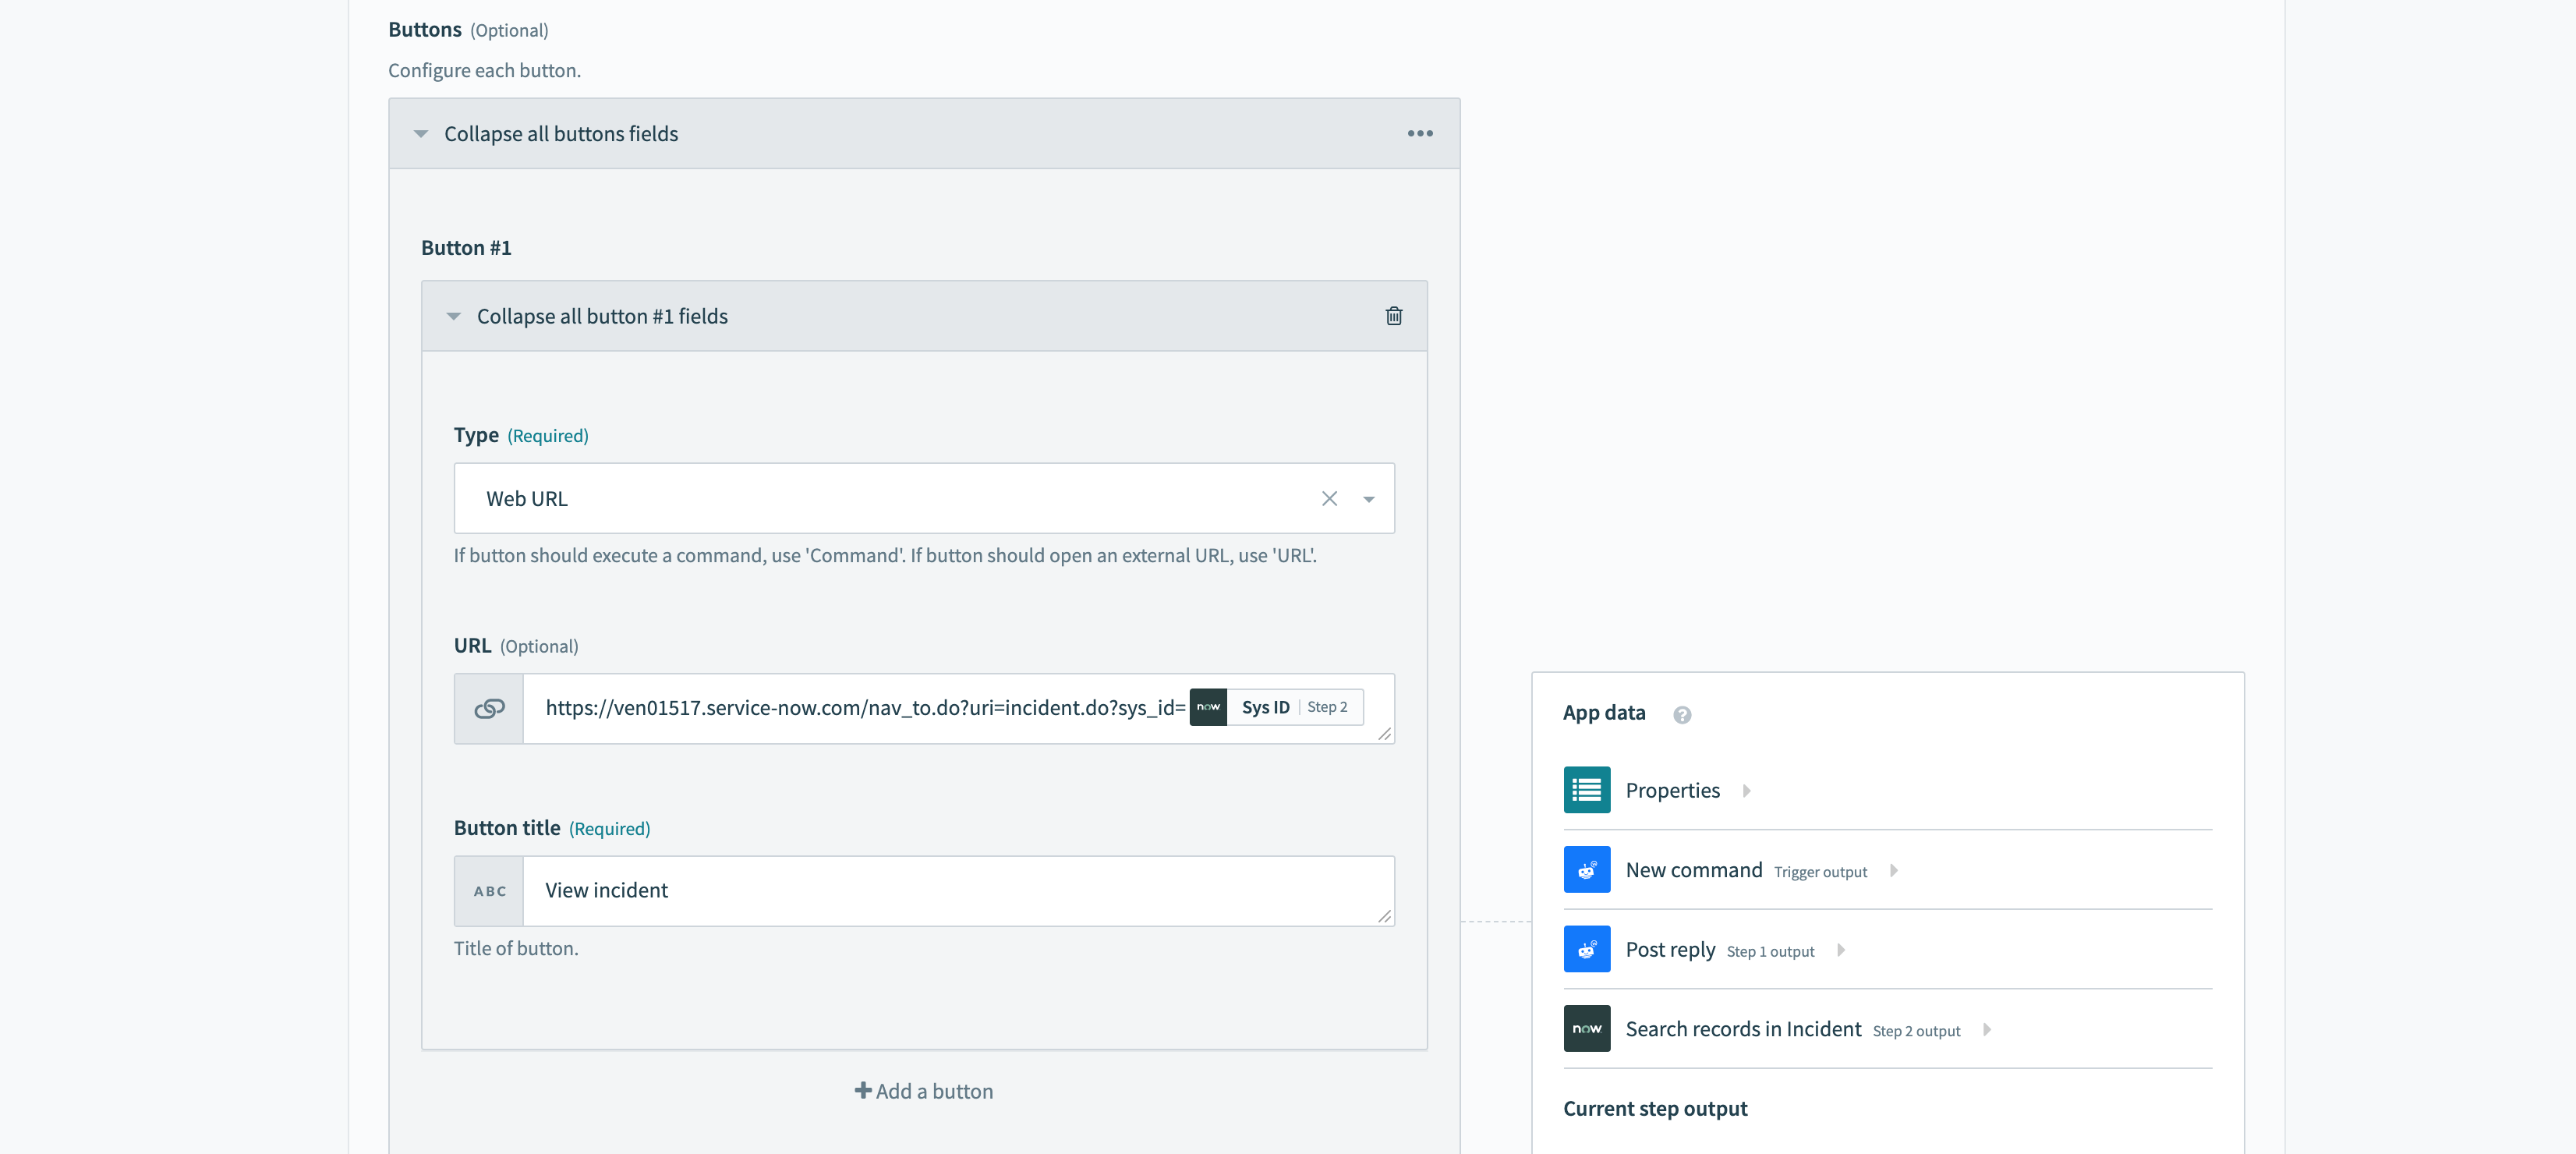This screenshot has width=2576, height=1154.
Task: Click the Button title (Required) label
Action: click(552, 828)
